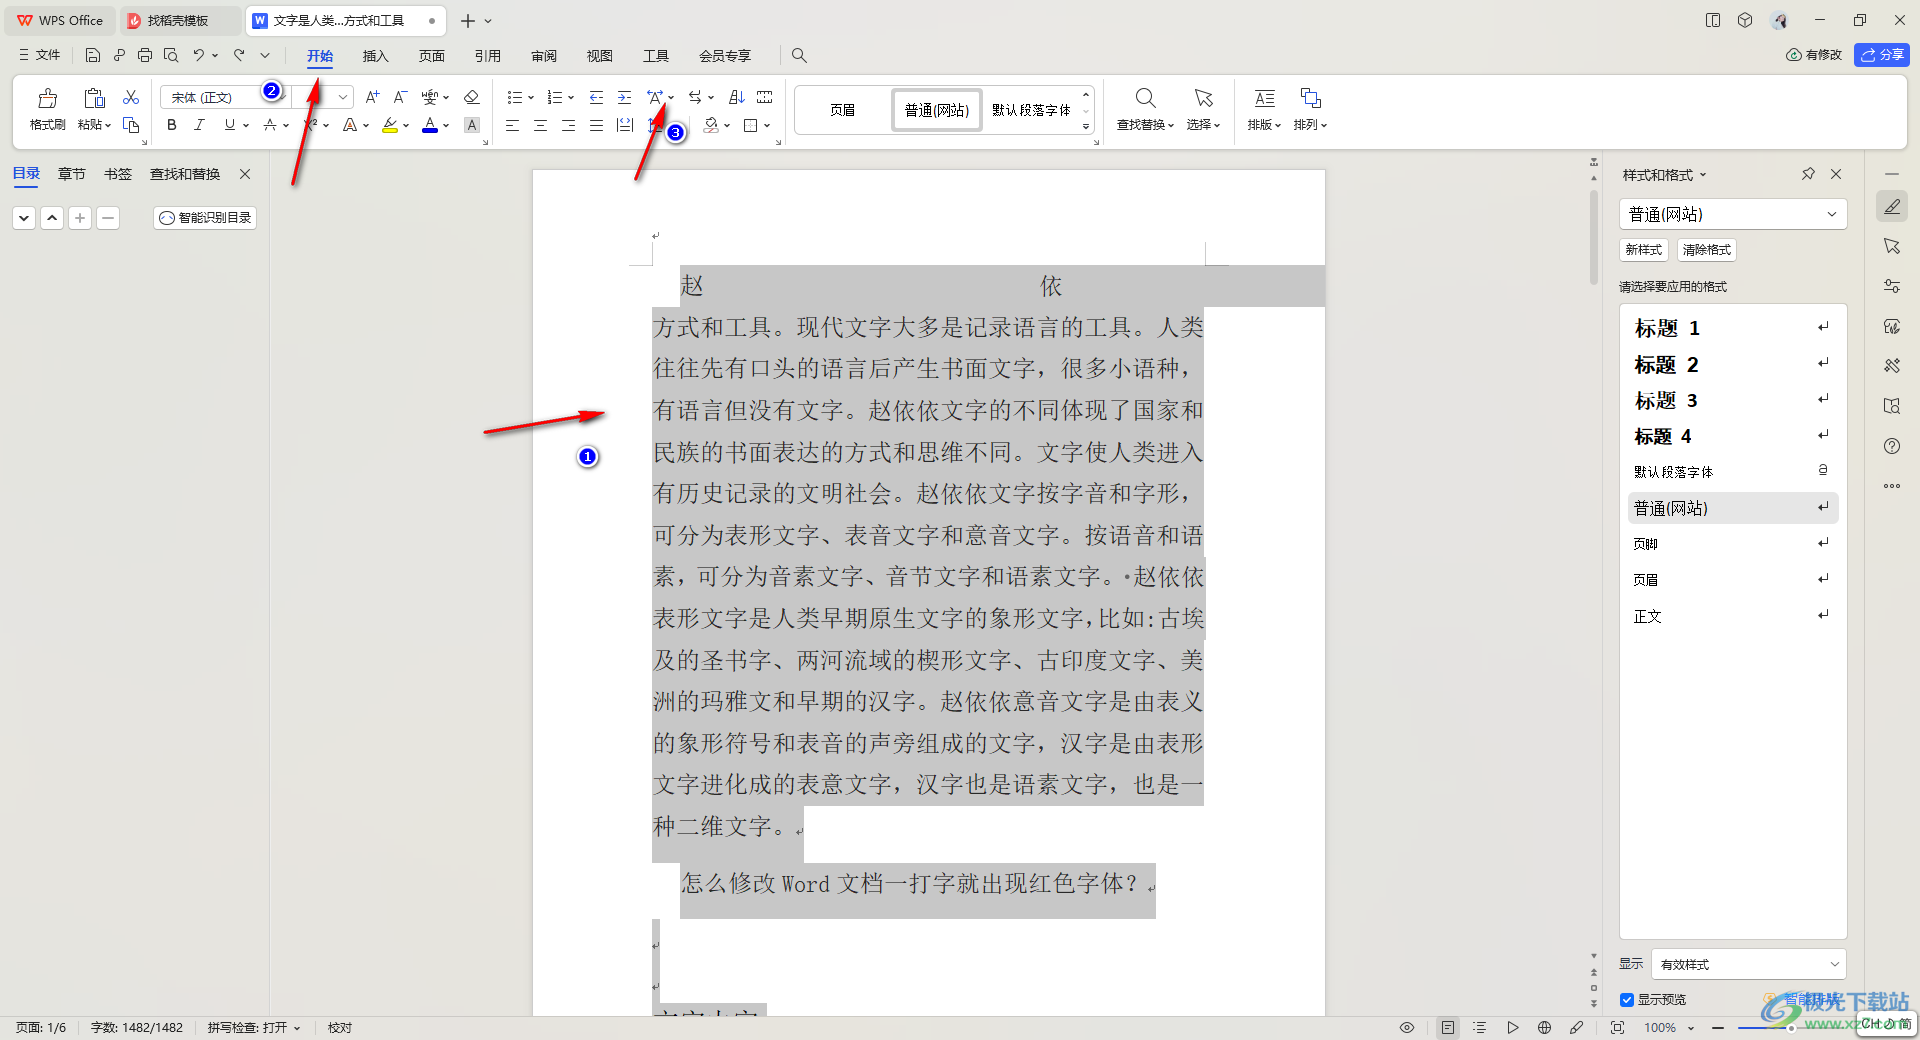
Task: Select the 页眉 style in gallery
Action: point(843,110)
